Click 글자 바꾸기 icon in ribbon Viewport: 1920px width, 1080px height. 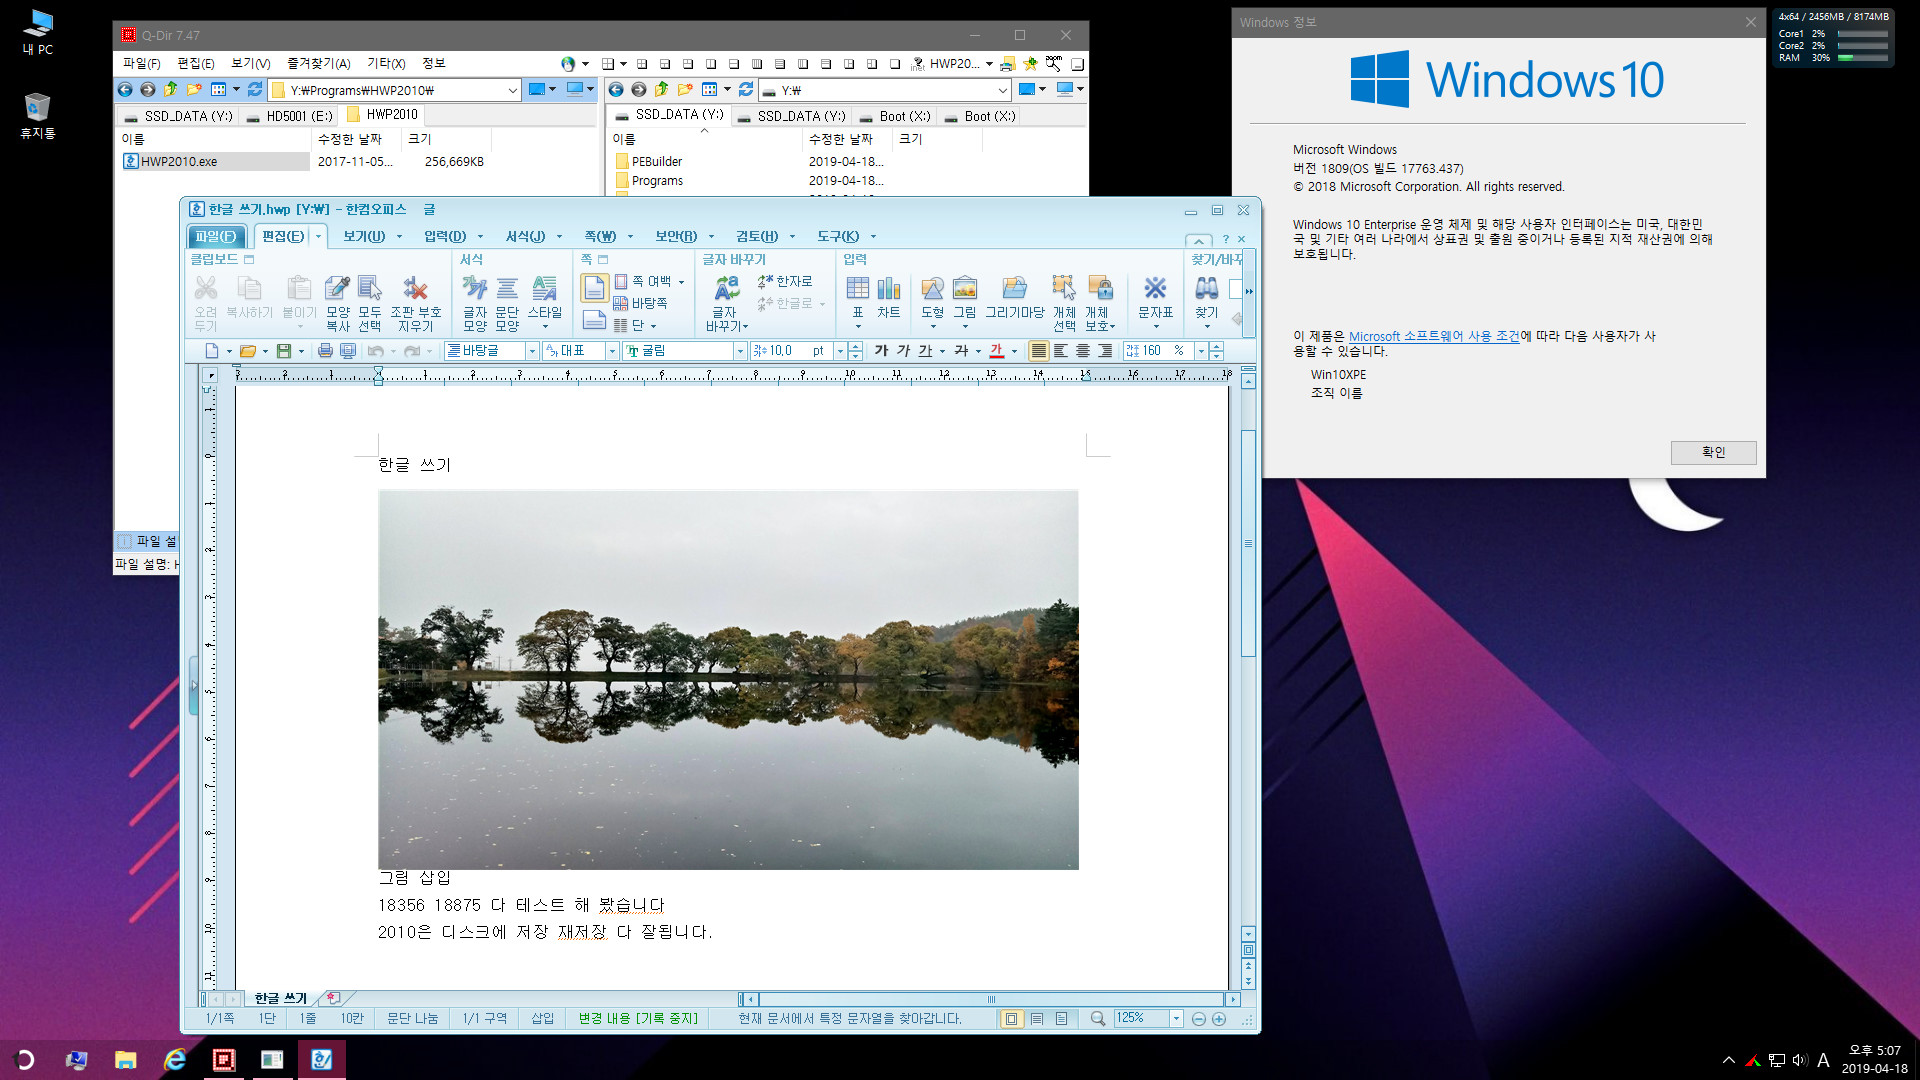tap(726, 303)
